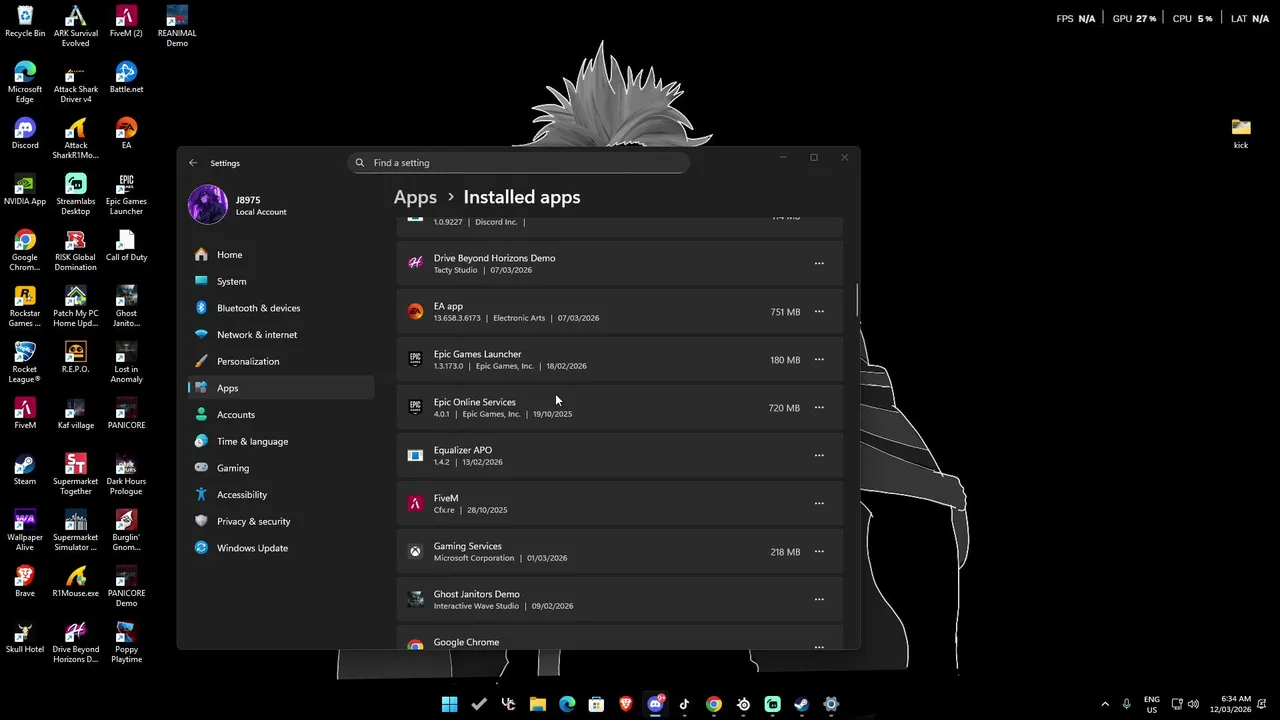1280x720 pixels.
Task: Open more options for Epic Games Launcher
Action: 819,360
